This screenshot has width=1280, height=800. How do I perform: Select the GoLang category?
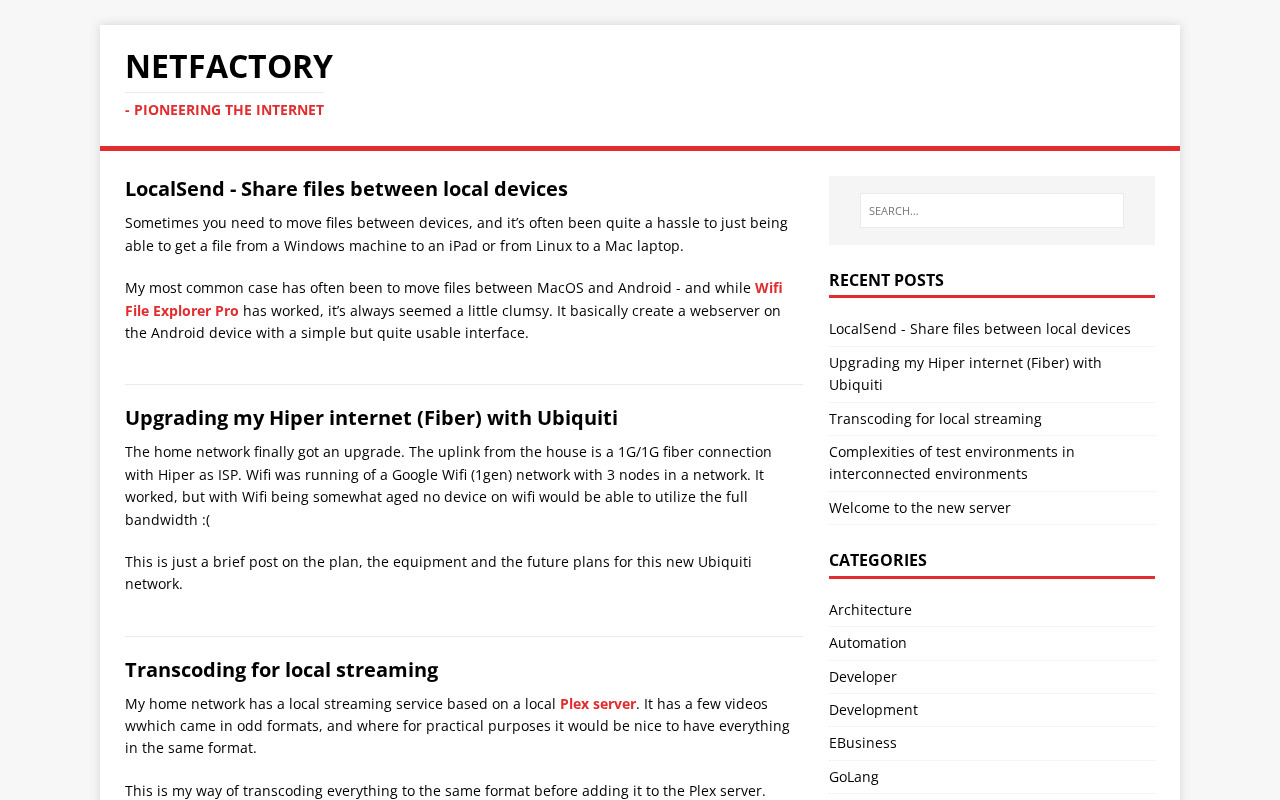pos(854,777)
